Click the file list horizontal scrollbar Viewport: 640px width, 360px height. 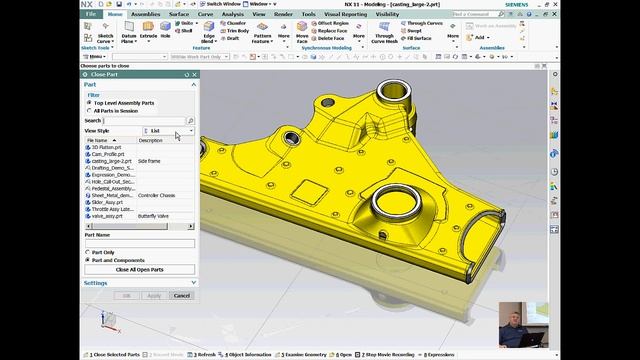tap(130, 226)
